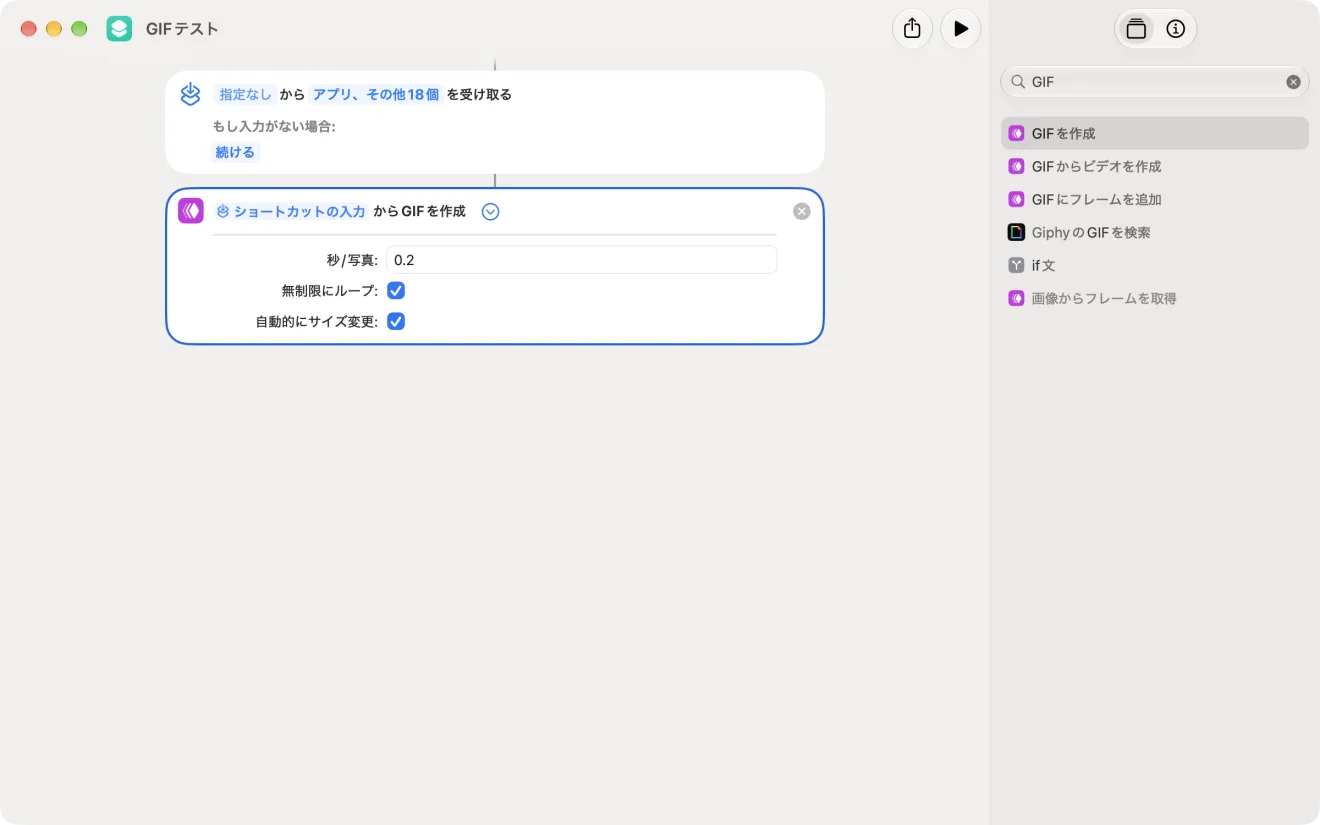Screen dimensions: 1320x825
Task: Select GIFを作成 in the action list
Action: click(x=1154, y=133)
